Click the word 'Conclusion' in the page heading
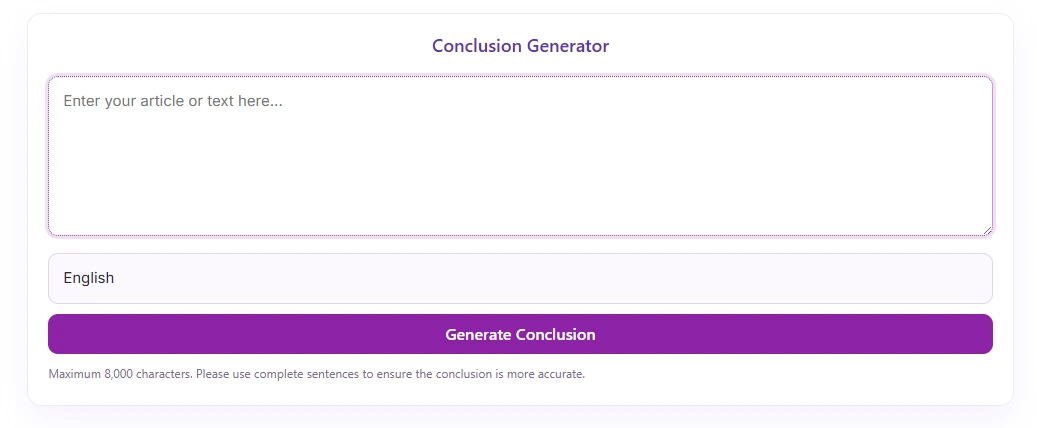1037x428 pixels. (x=477, y=46)
